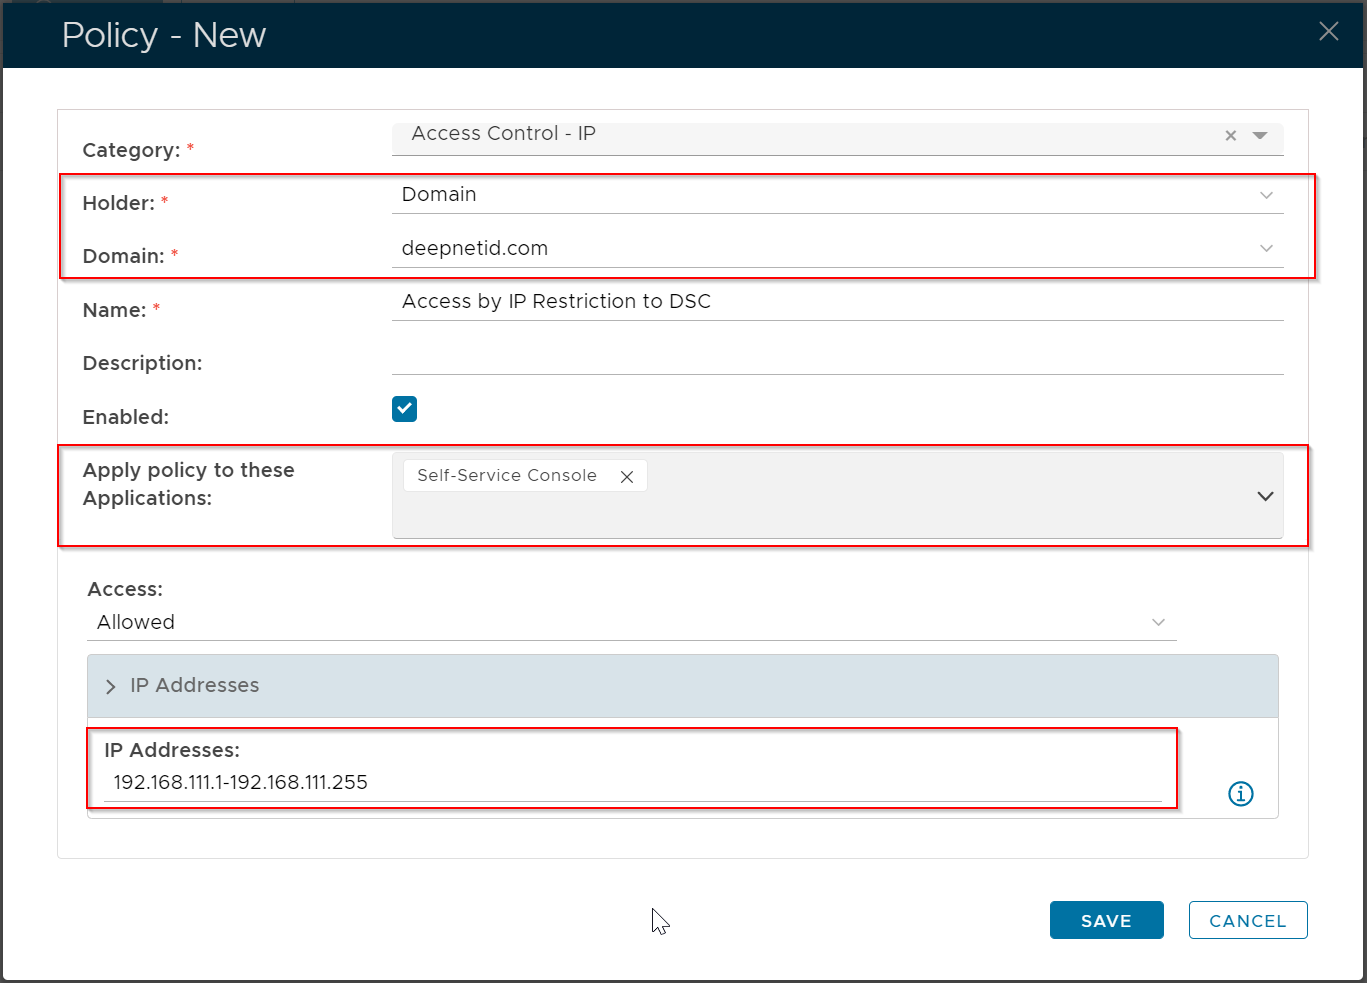Open the Access dropdown arrow
The height and width of the screenshot is (983, 1367).
pos(1158,622)
